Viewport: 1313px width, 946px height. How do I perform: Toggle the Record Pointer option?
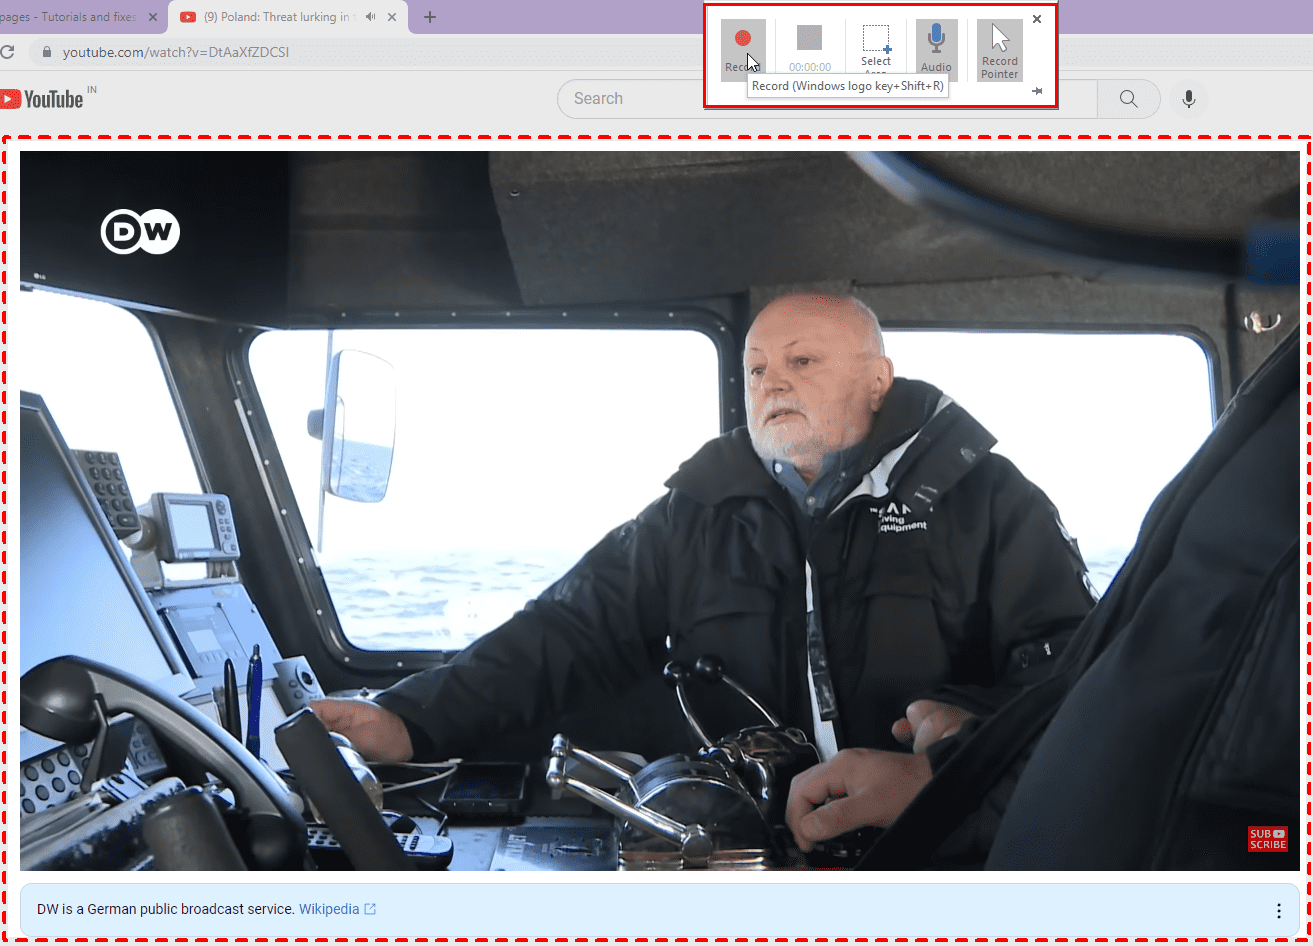(x=999, y=45)
